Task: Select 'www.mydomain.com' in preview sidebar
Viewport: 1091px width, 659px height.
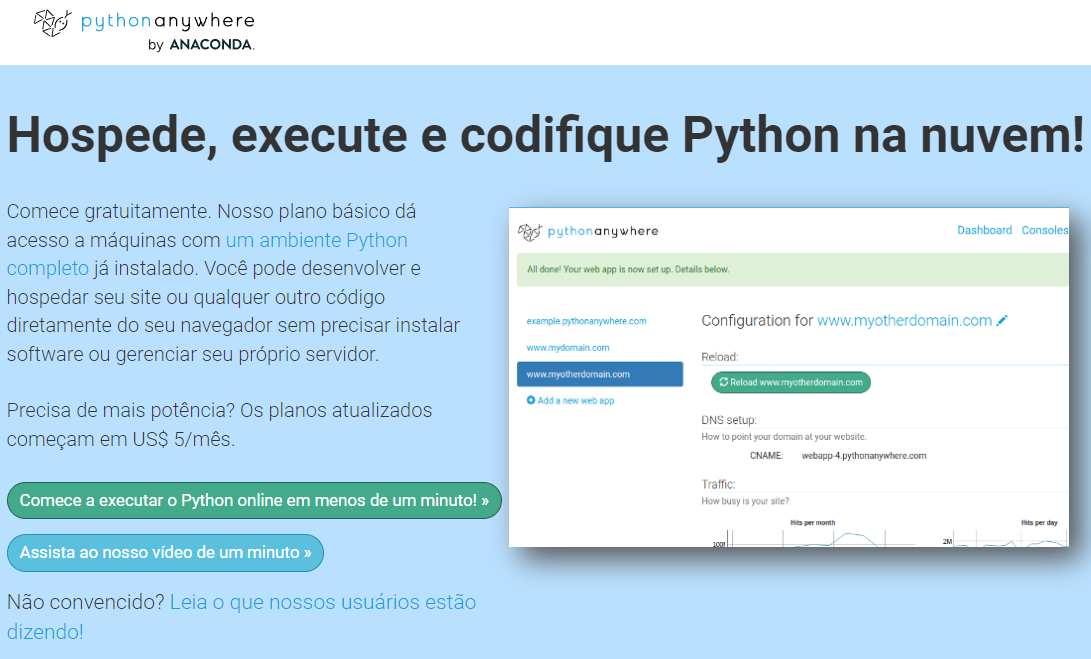Action: 568,347
